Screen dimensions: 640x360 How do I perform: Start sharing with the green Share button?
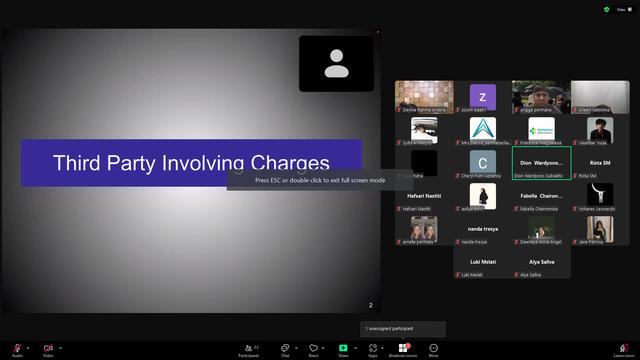coord(343,350)
